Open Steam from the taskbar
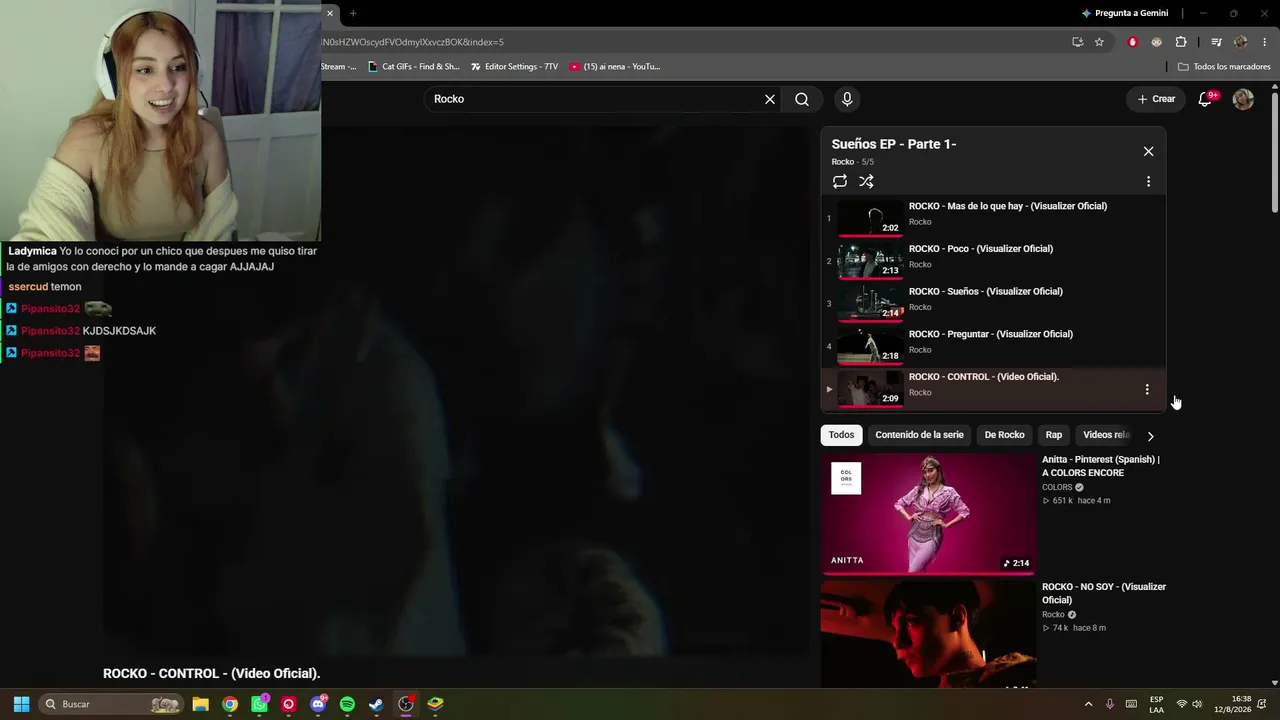 click(376, 704)
